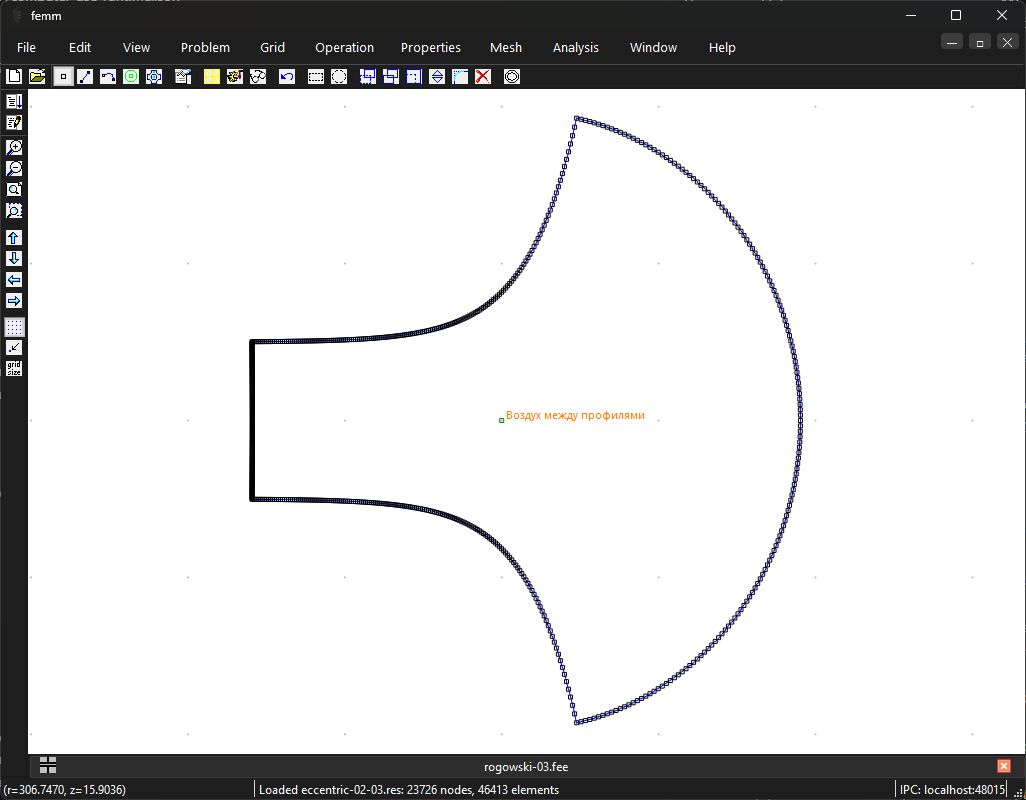
Task: Open the Mesh menu
Action: [506, 48]
